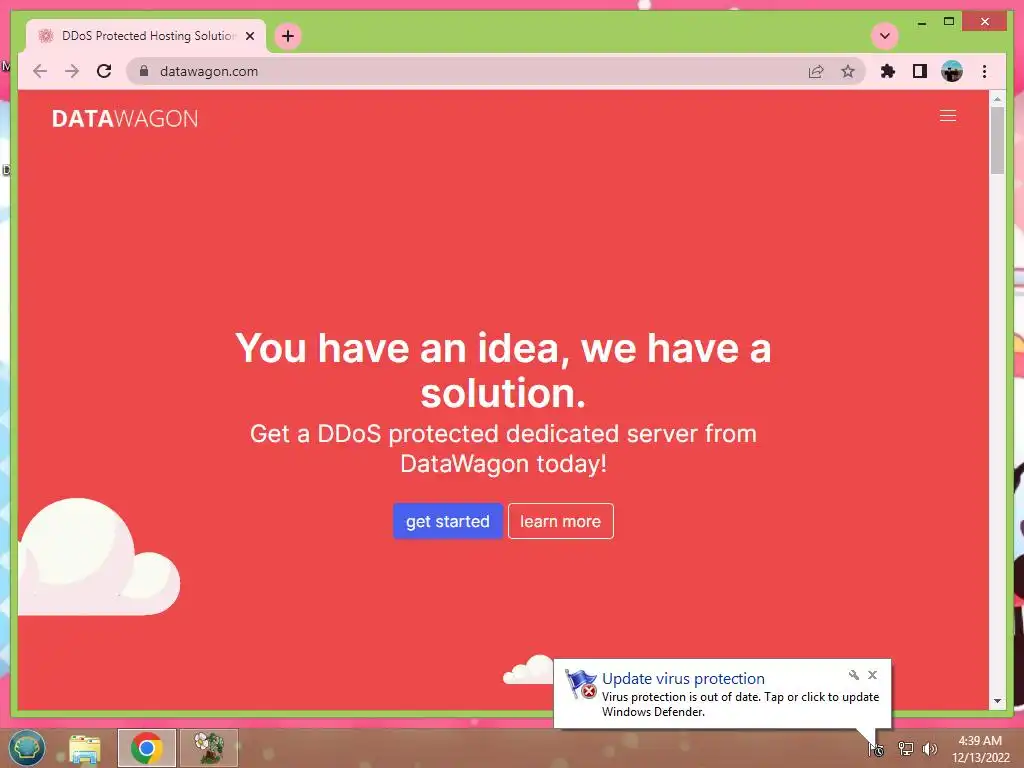Image resolution: width=1024 pixels, height=768 pixels.
Task: Open the flower app on taskbar
Action: click(x=208, y=748)
